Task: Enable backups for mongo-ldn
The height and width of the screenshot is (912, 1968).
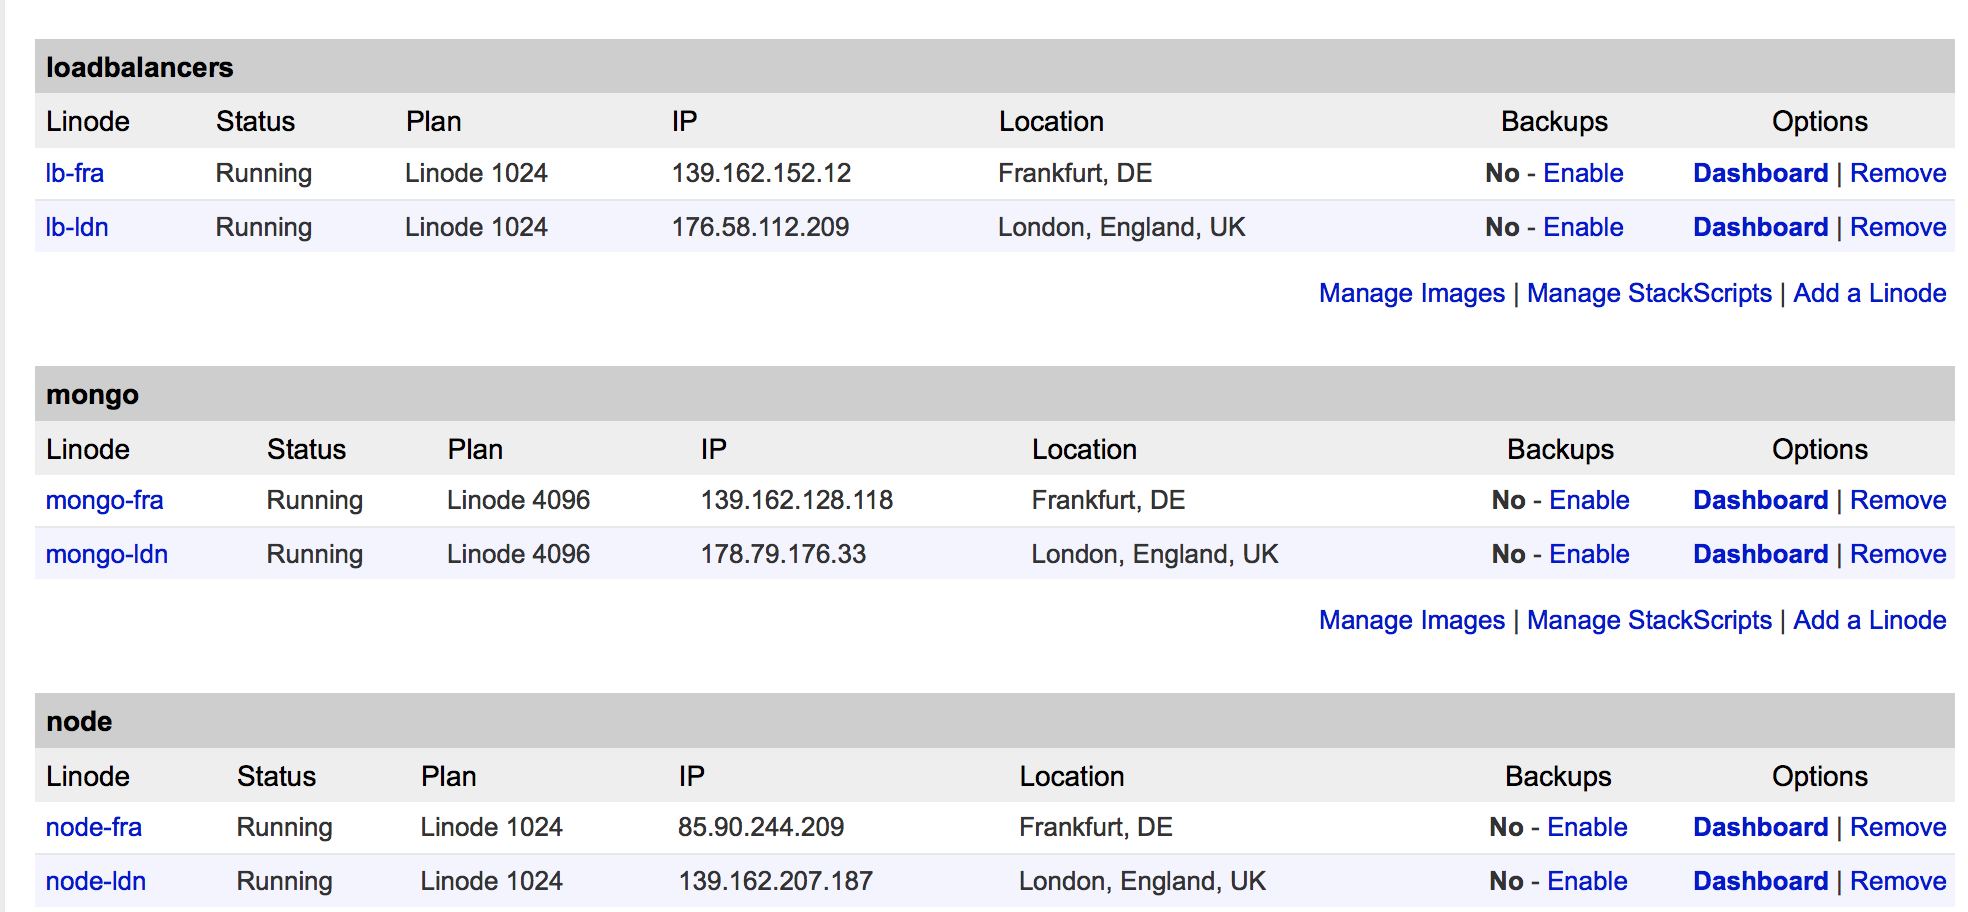Action: pos(1589,554)
